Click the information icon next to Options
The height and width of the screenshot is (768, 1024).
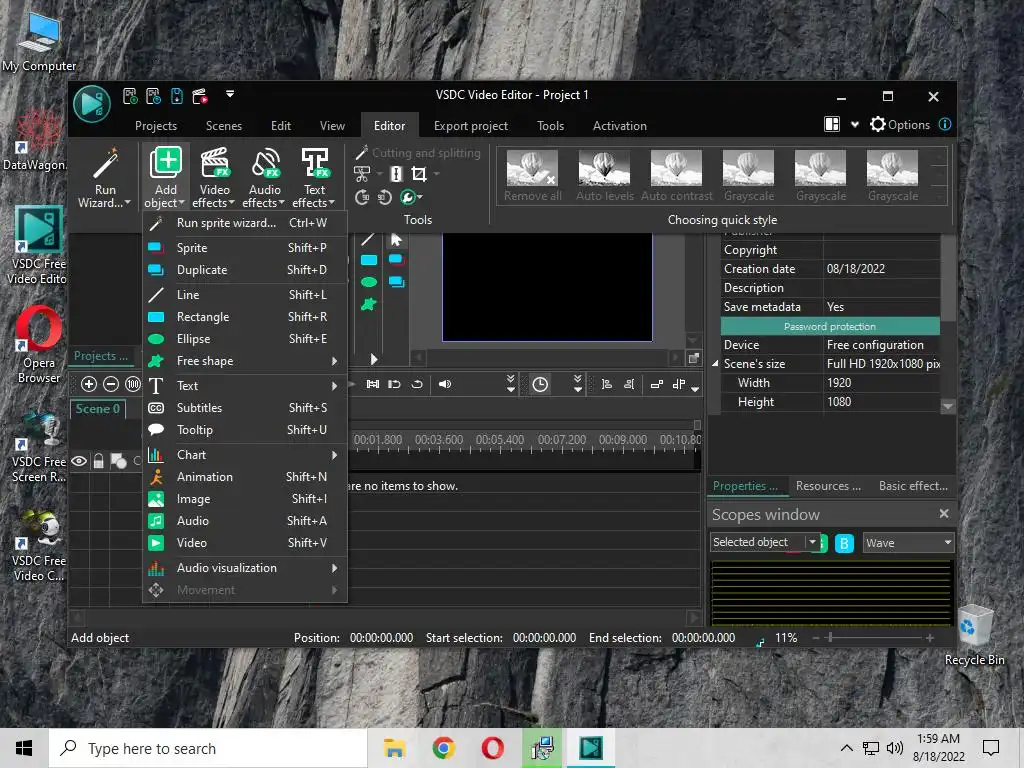[x=945, y=124]
